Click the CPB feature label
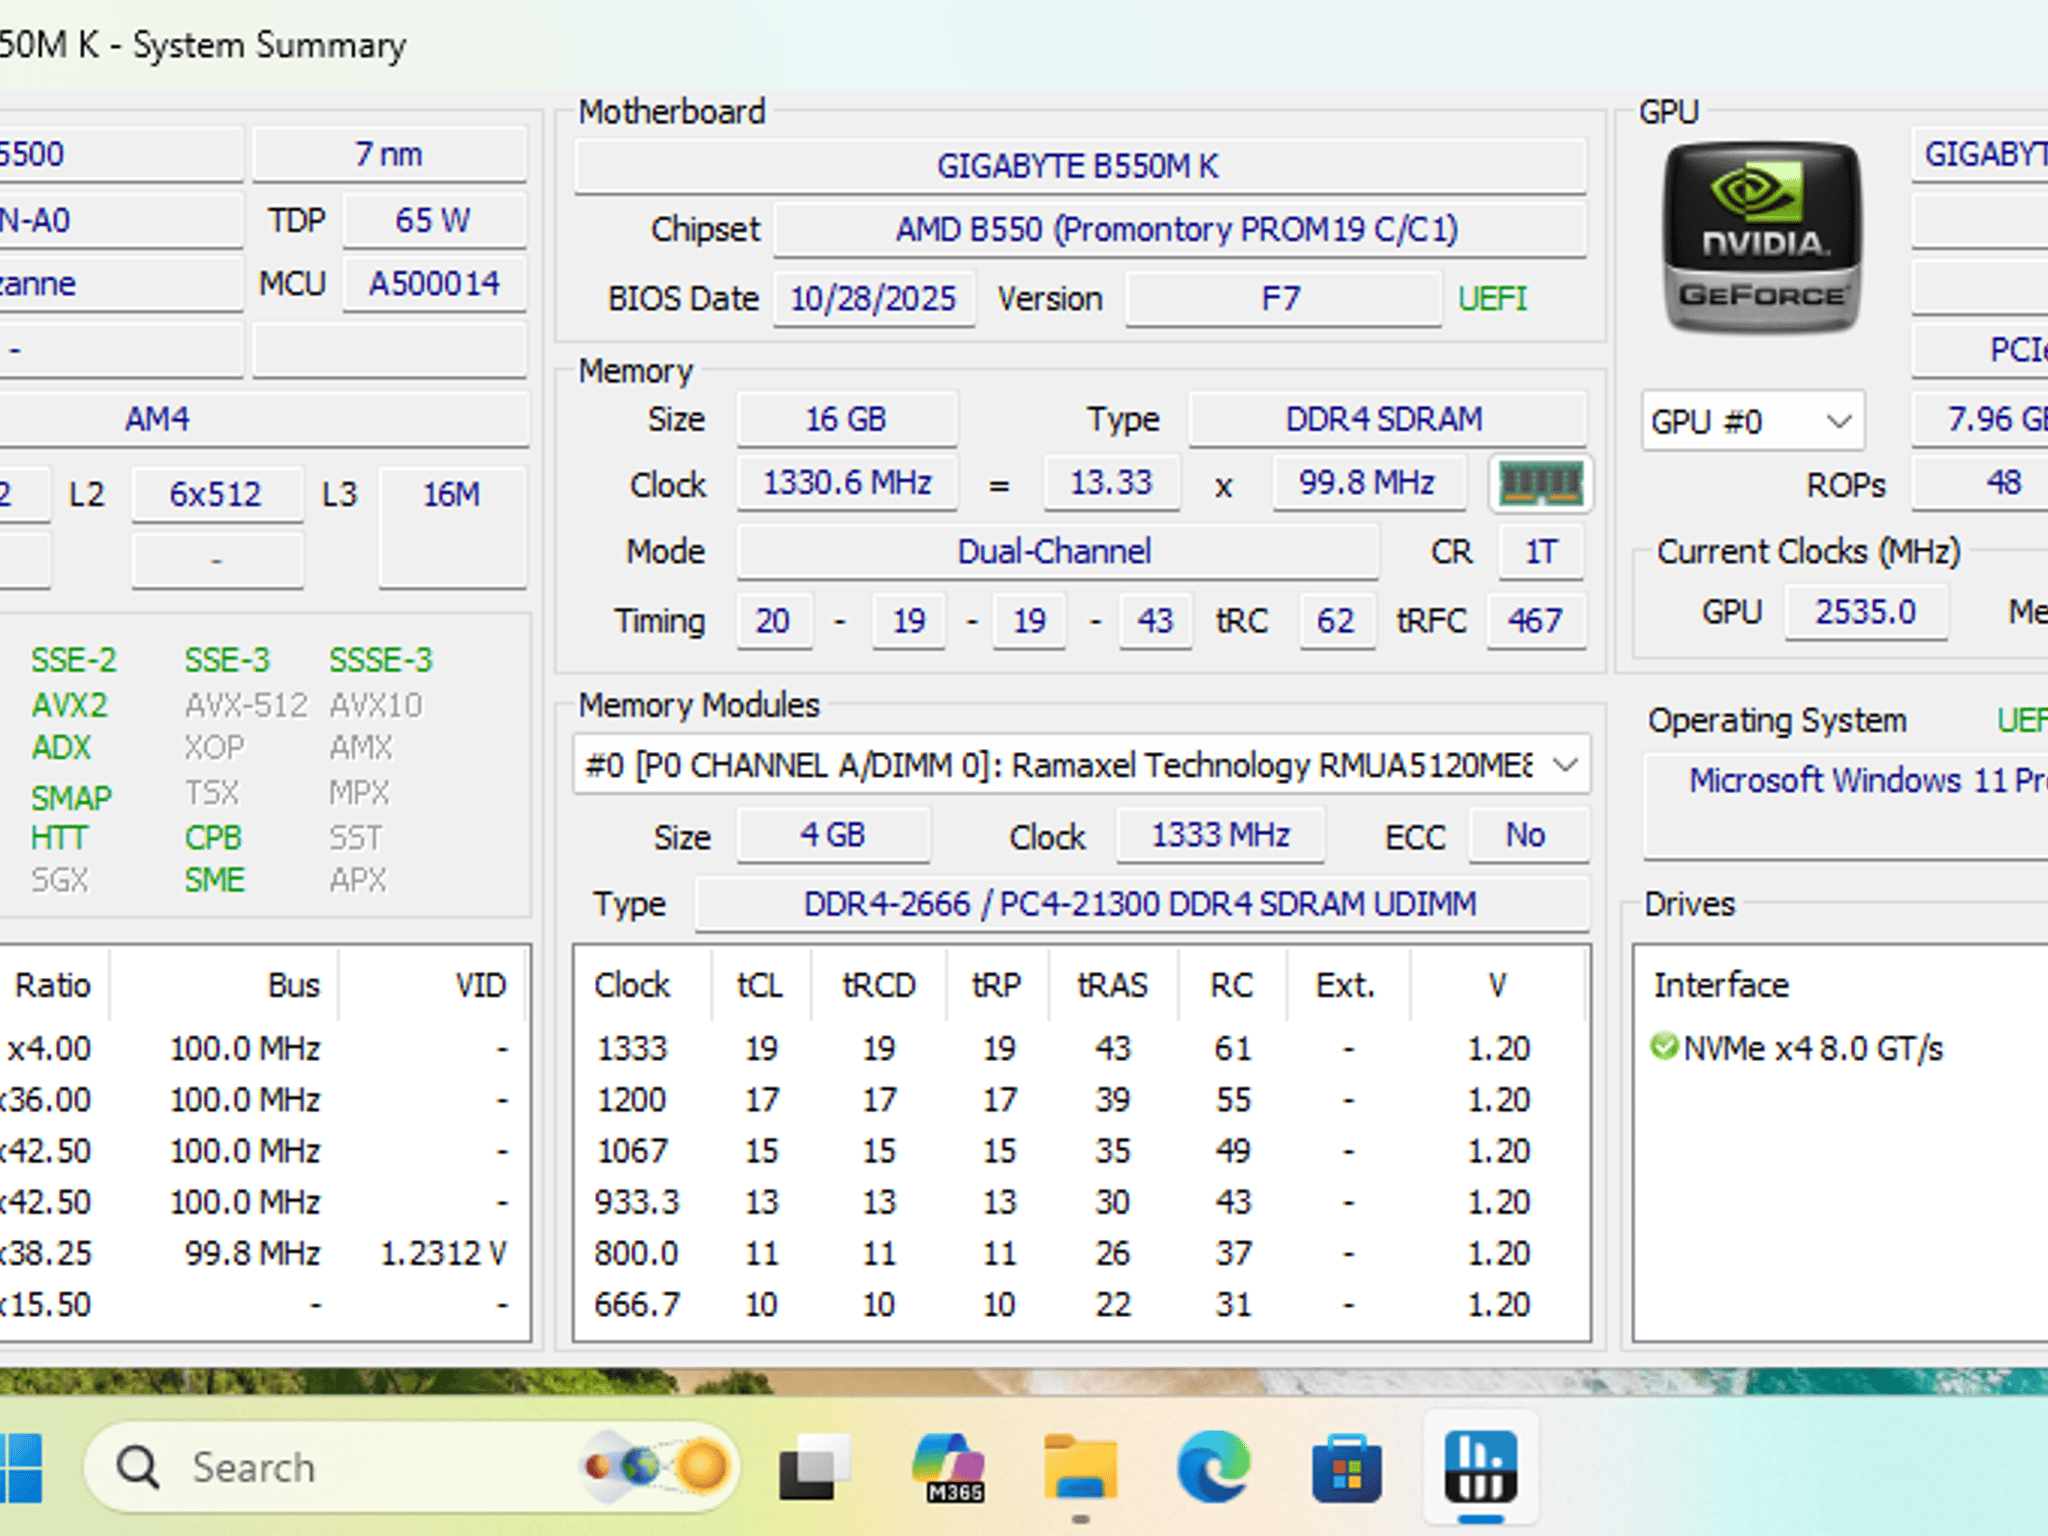The image size is (2048, 1536). [213, 837]
